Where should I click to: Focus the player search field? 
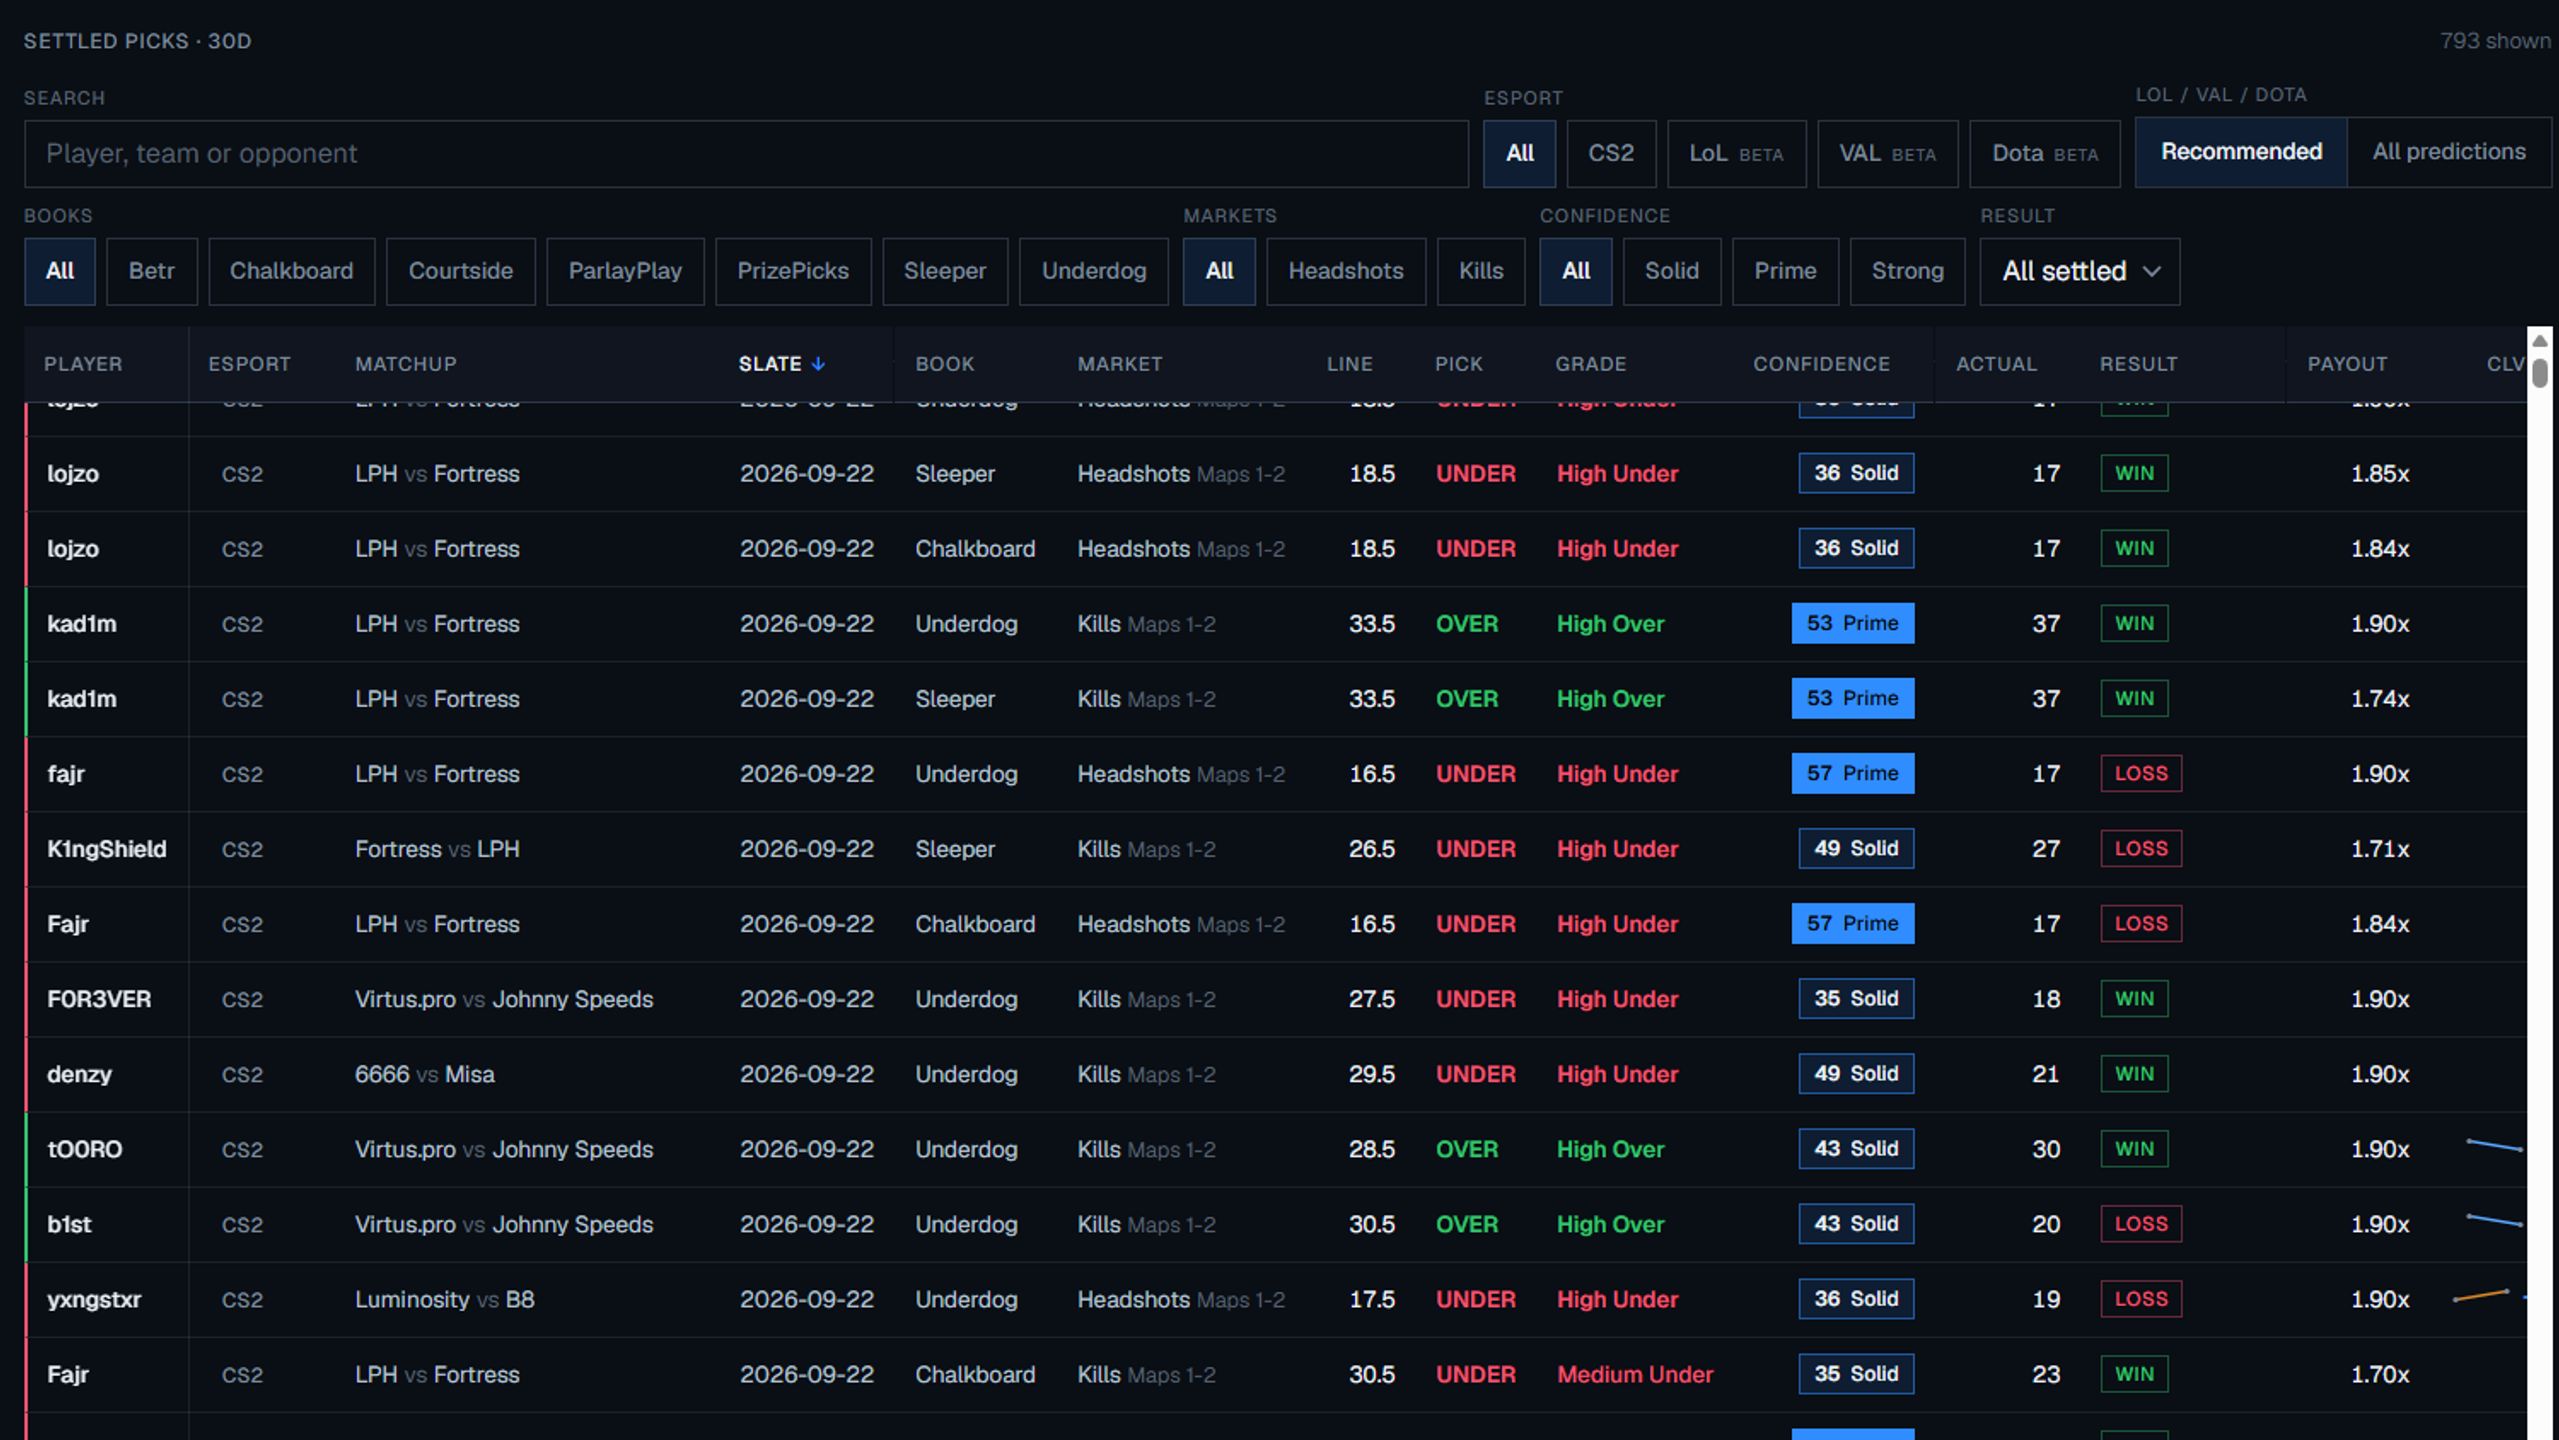coord(746,154)
